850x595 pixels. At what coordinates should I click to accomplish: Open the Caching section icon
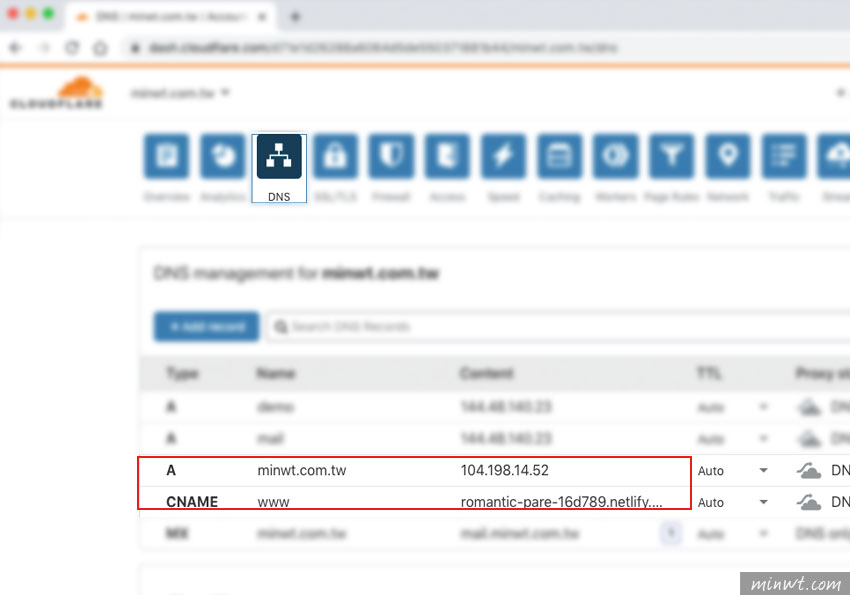(x=560, y=157)
